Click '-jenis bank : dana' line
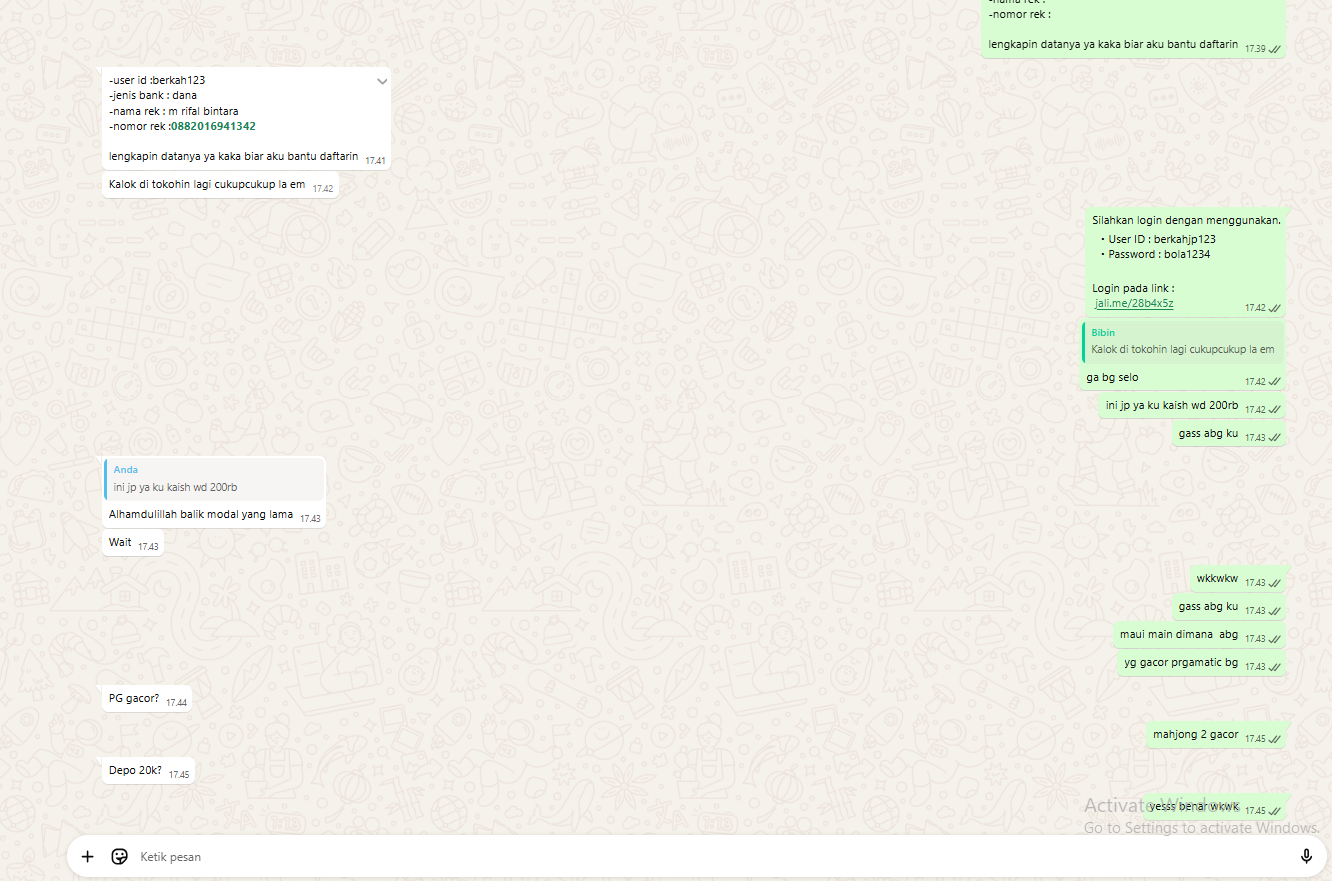 tap(153, 95)
